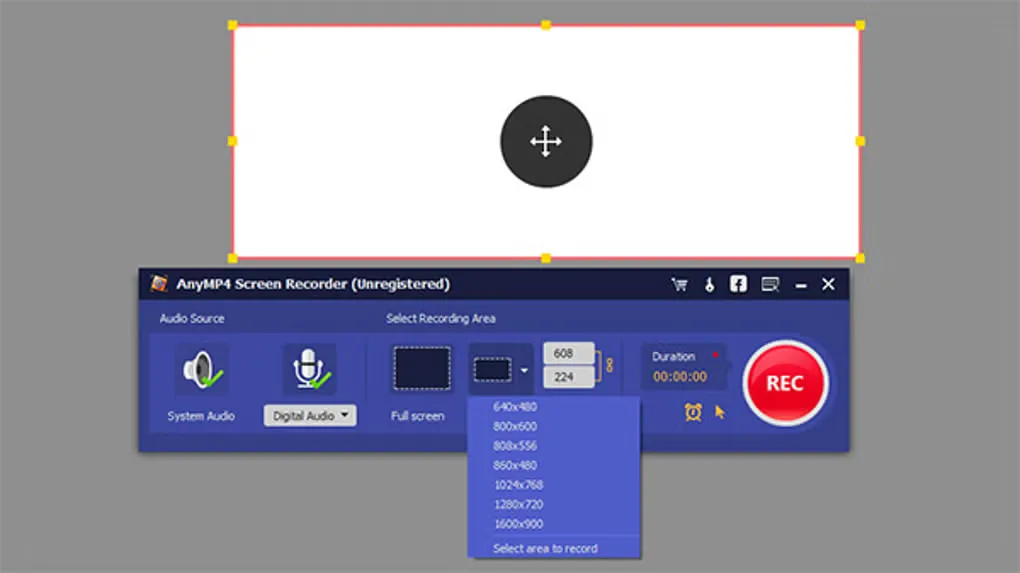Open the Digital Audio dropdown
The height and width of the screenshot is (573, 1020).
[x=310, y=416]
